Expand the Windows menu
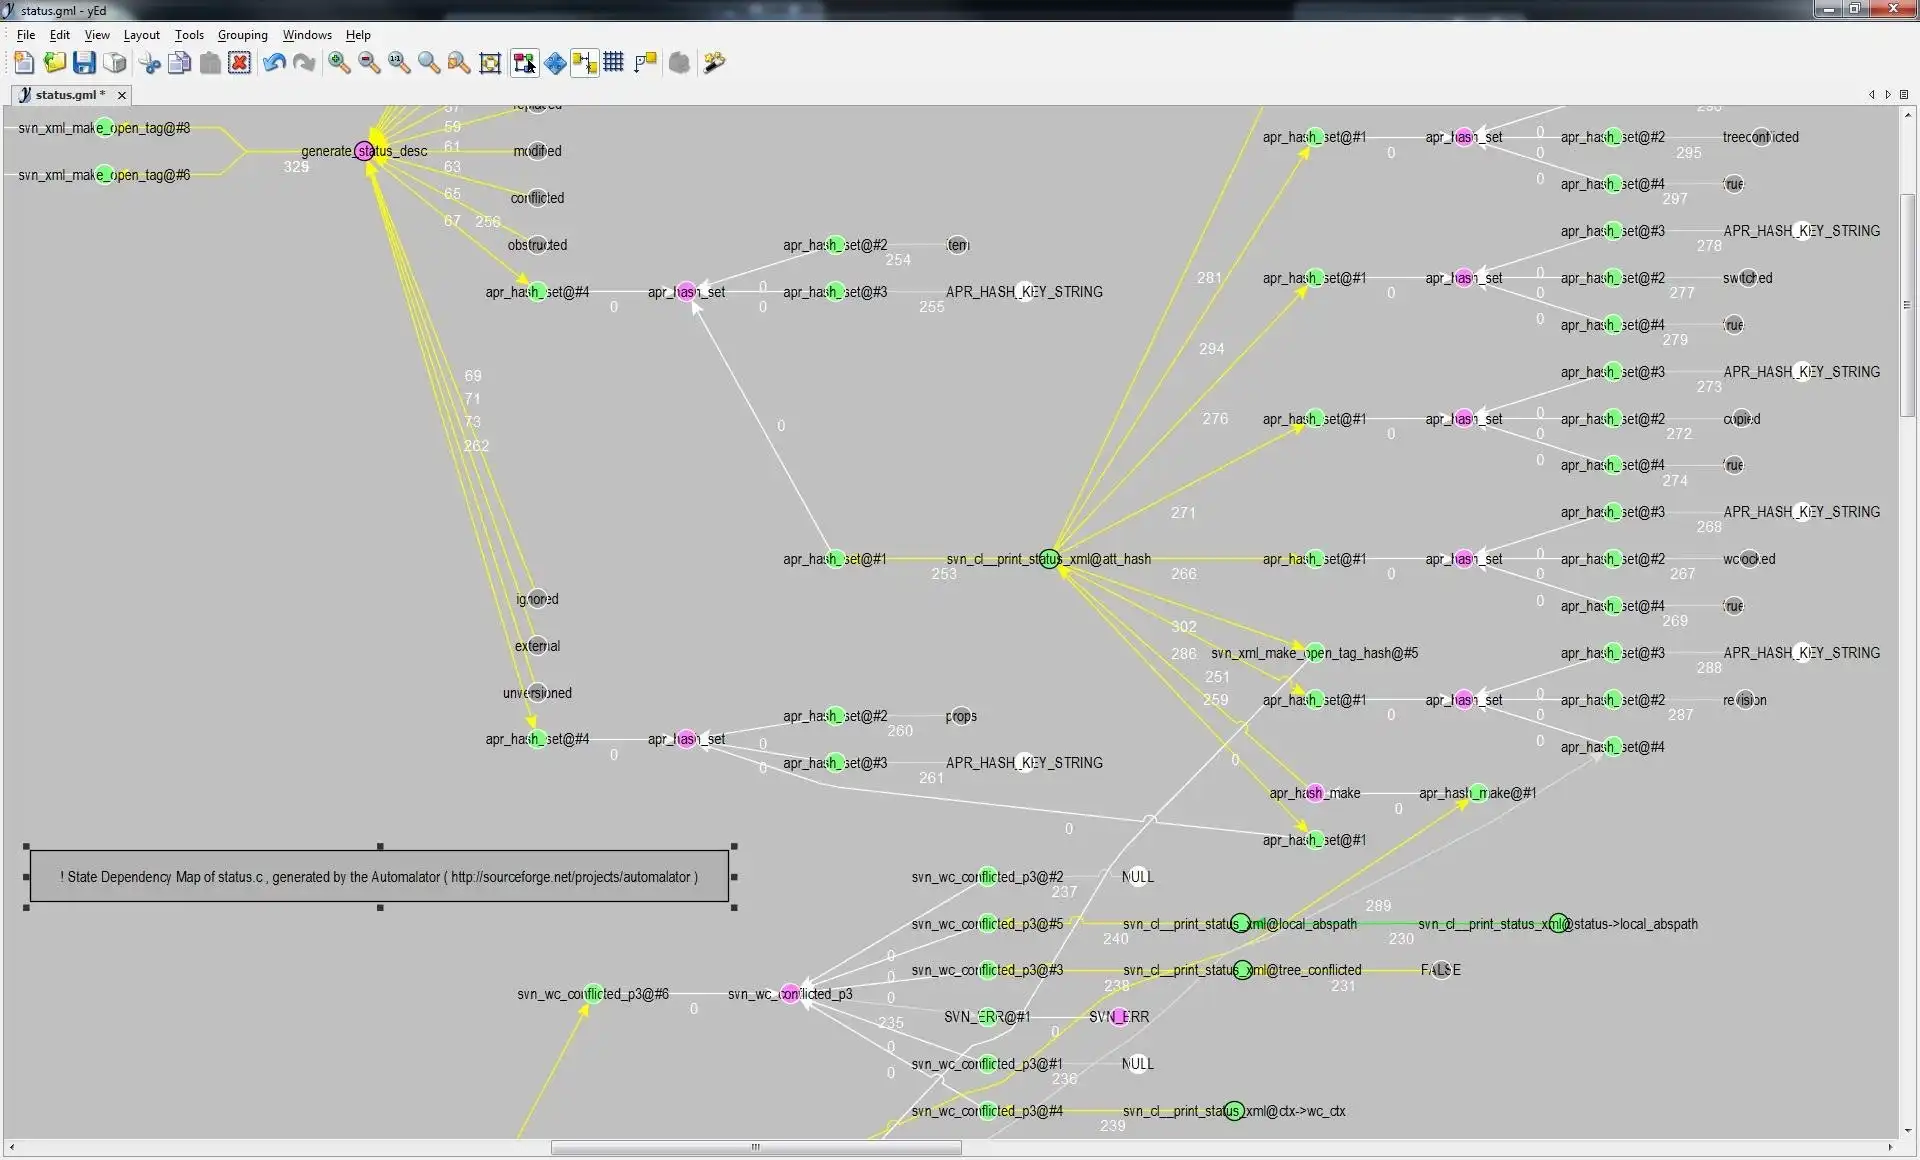This screenshot has width=1920, height=1160. pyautogui.click(x=306, y=35)
